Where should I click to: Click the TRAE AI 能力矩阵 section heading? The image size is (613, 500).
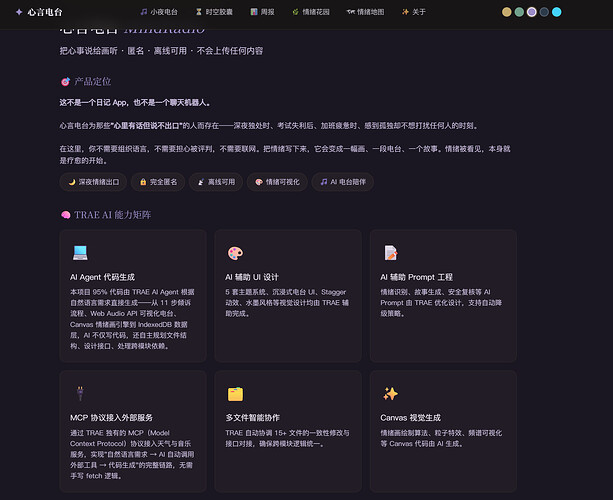(113, 215)
